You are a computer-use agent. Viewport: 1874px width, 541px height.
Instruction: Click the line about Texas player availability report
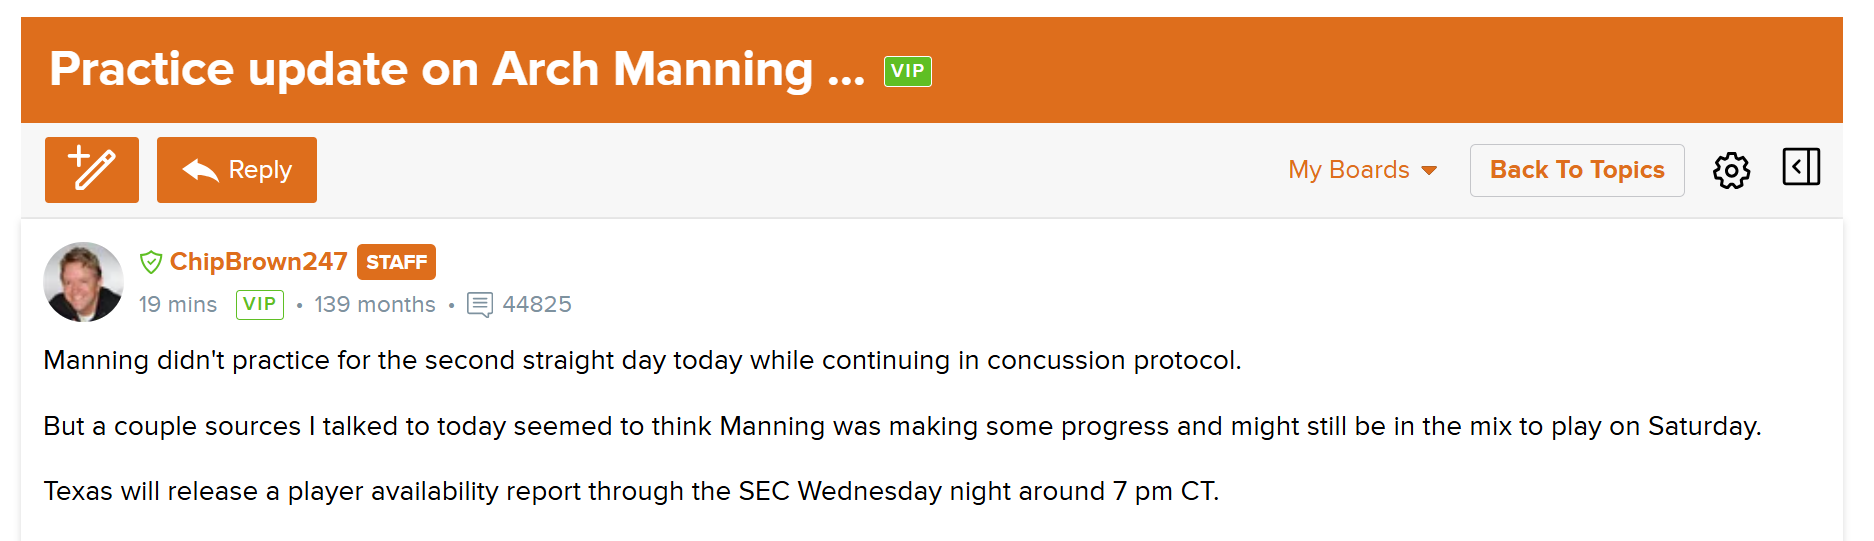[631, 491]
